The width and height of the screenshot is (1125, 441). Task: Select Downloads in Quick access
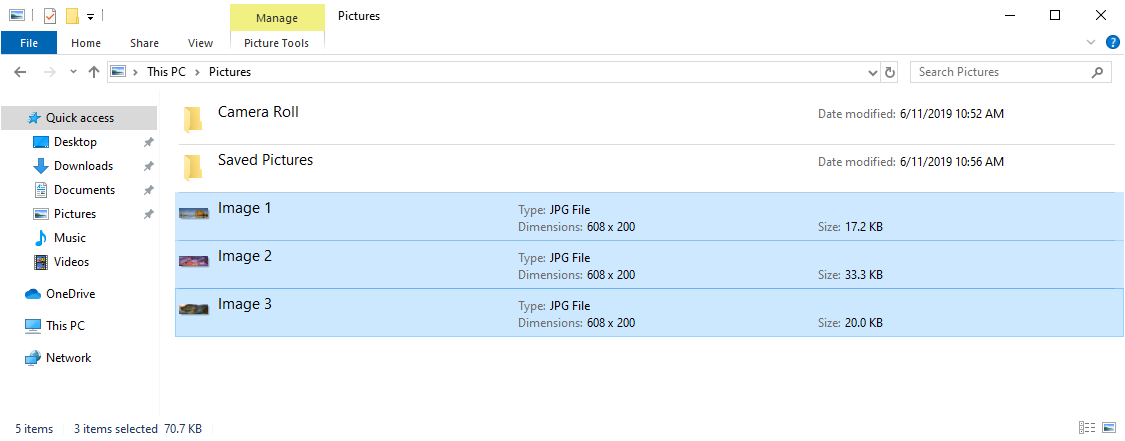point(83,166)
